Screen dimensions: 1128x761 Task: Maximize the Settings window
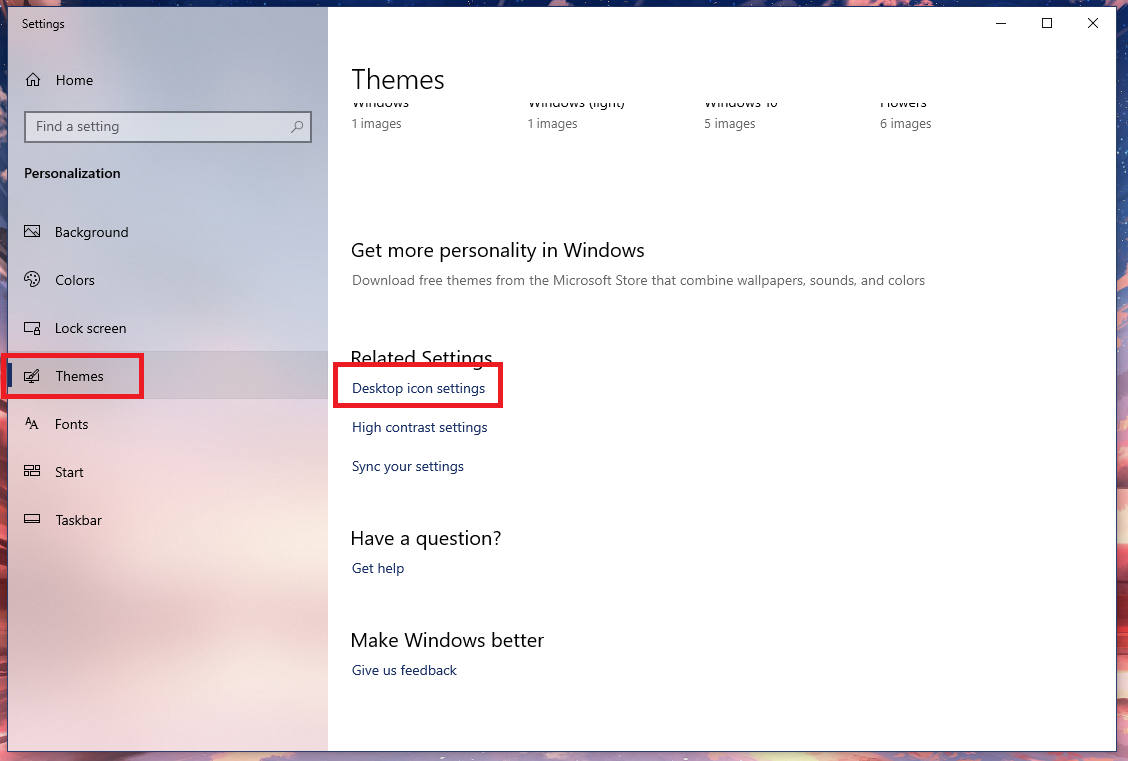click(1047, 24)
